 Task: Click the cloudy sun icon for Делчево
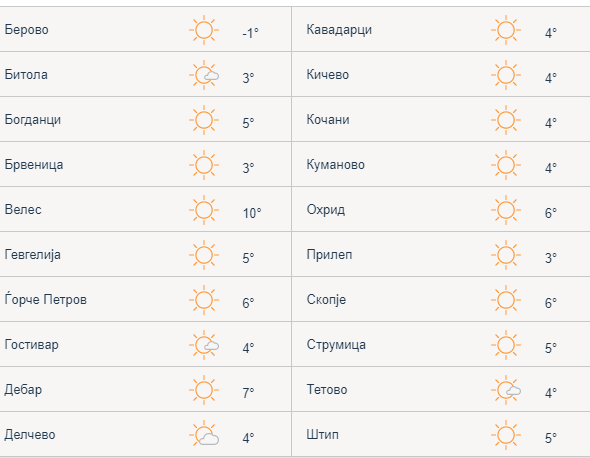[204, 435]
